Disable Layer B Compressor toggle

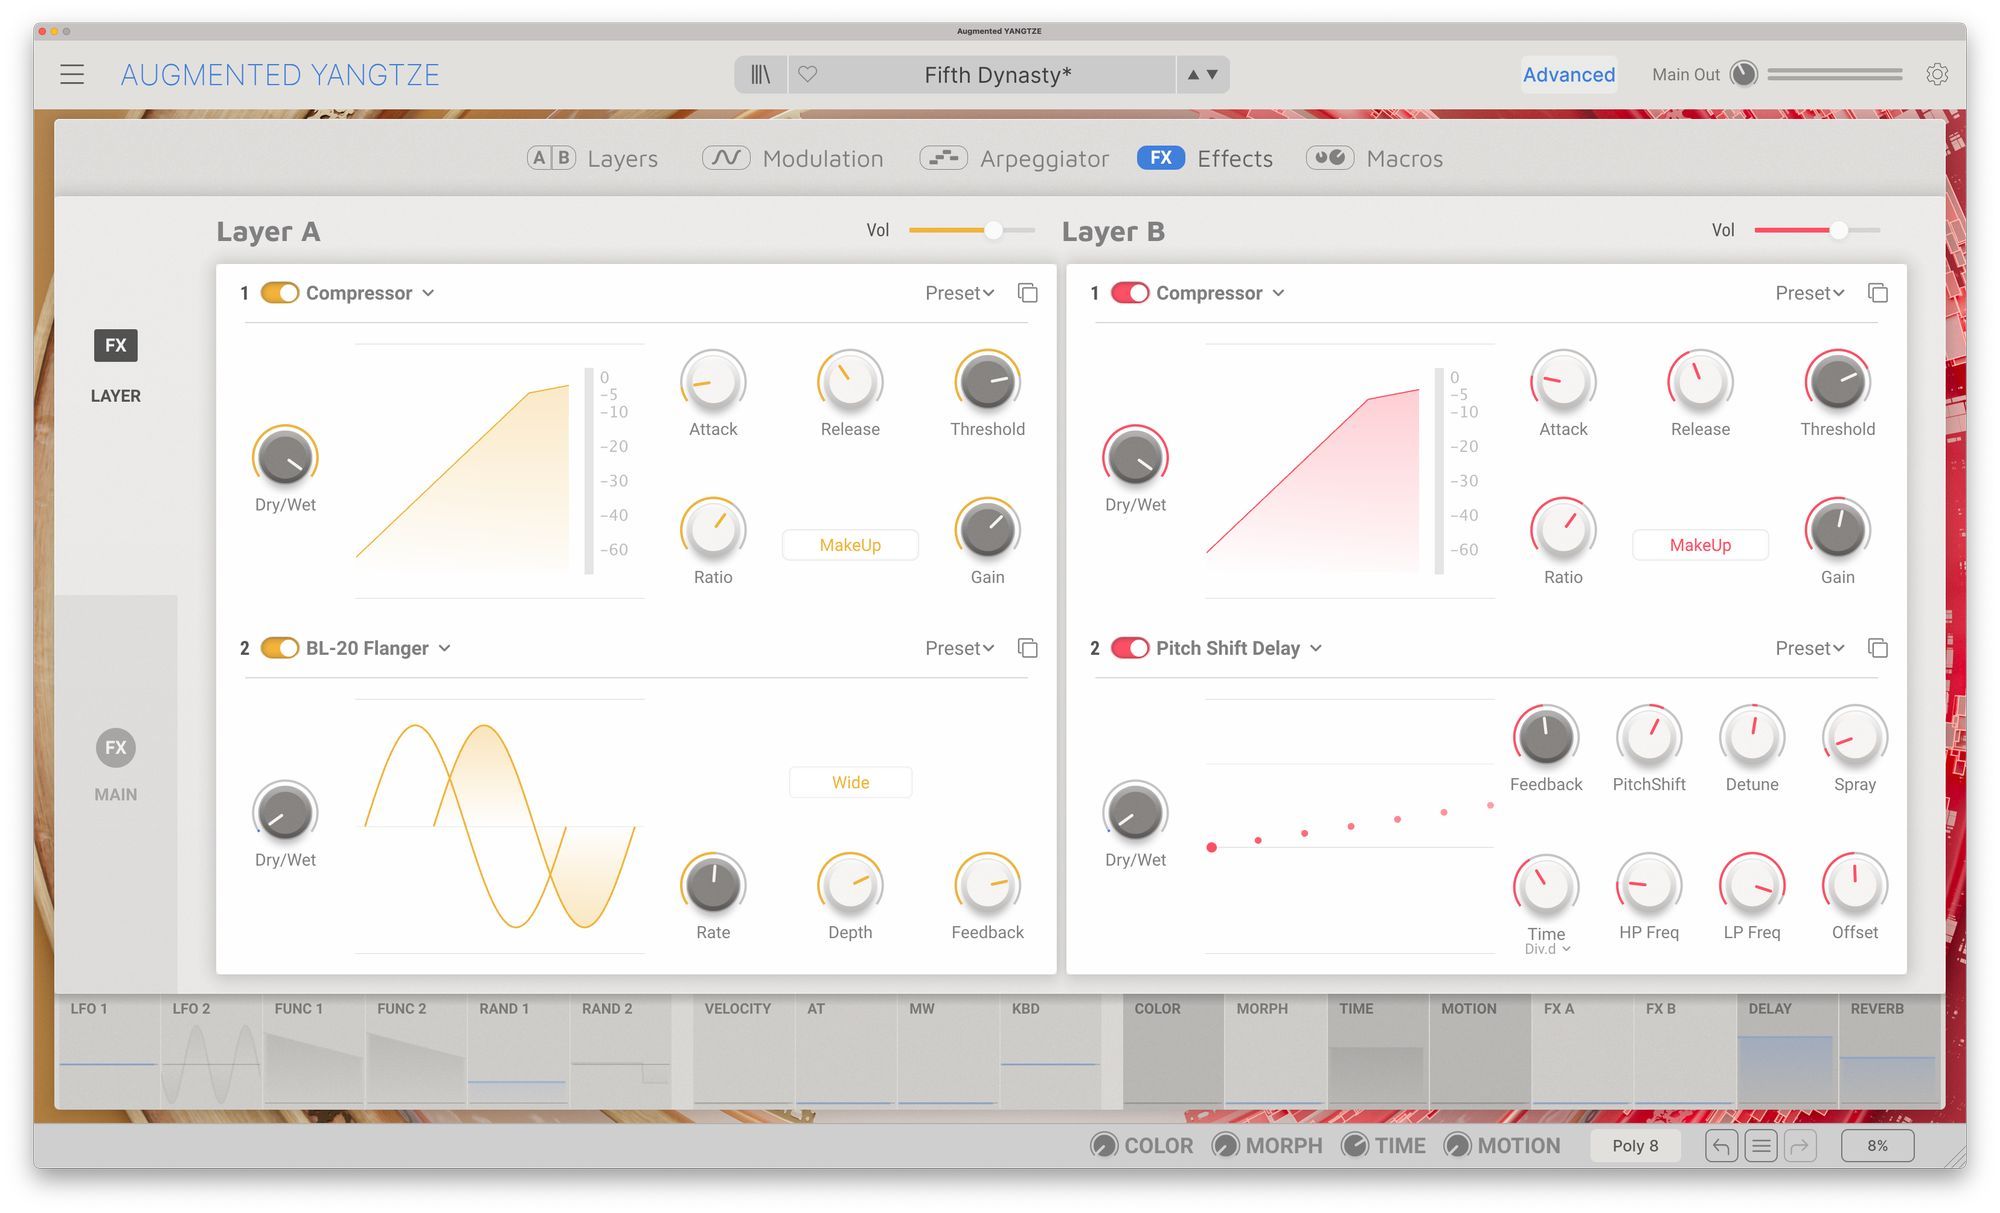(1130, 293)
